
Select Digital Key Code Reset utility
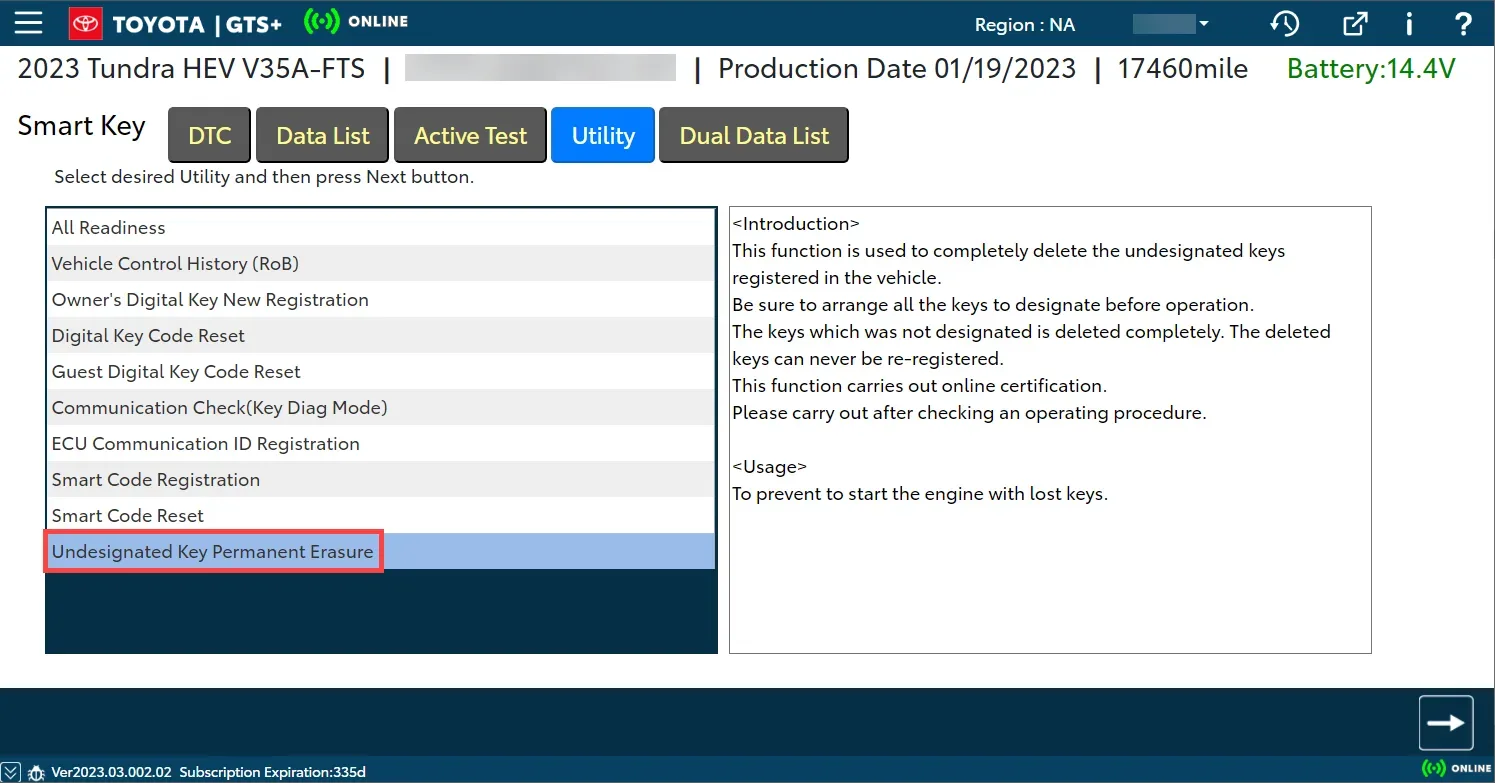click(381, 336)
